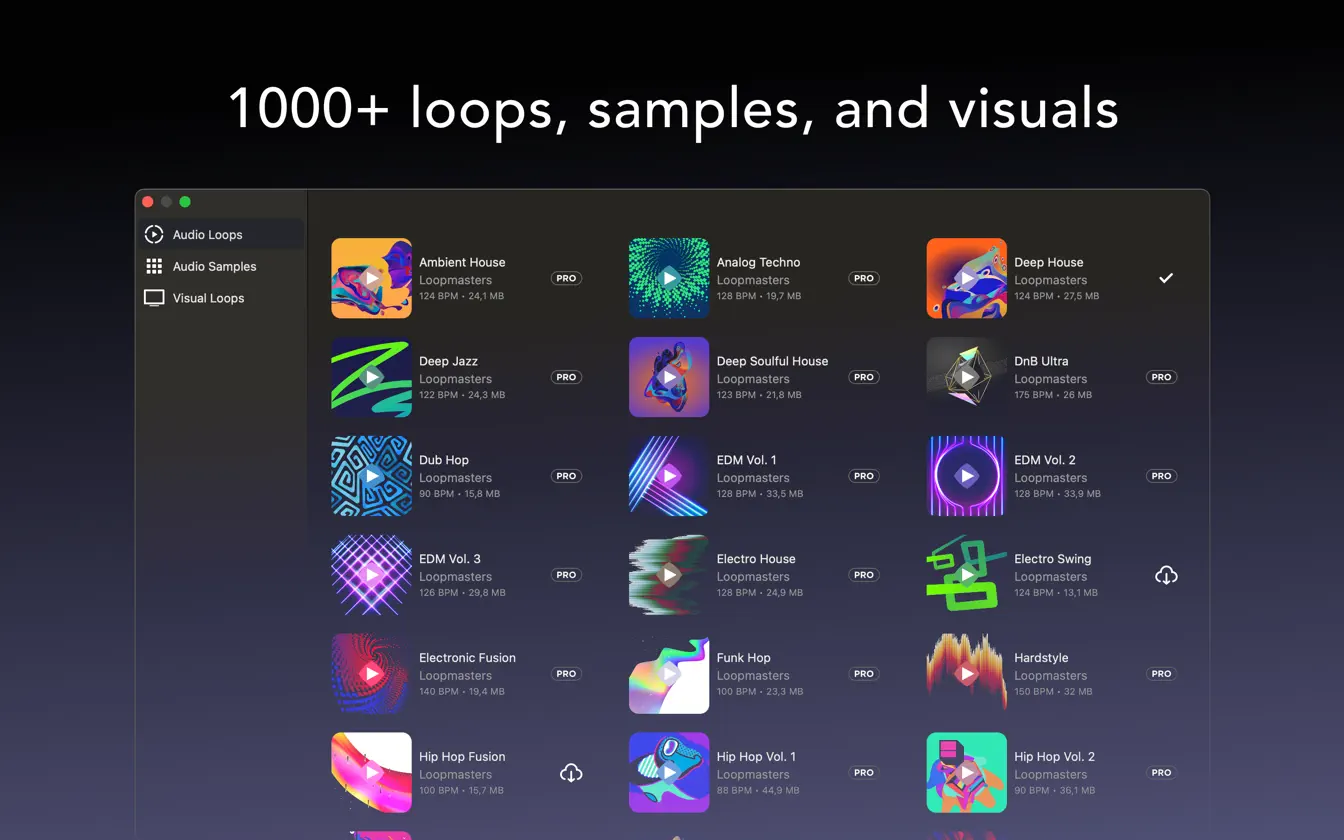Viewport: 1344px width, 840px height.
Task: Unlock Deep Jazz via its PRO badge
Action: click(566, 377)
